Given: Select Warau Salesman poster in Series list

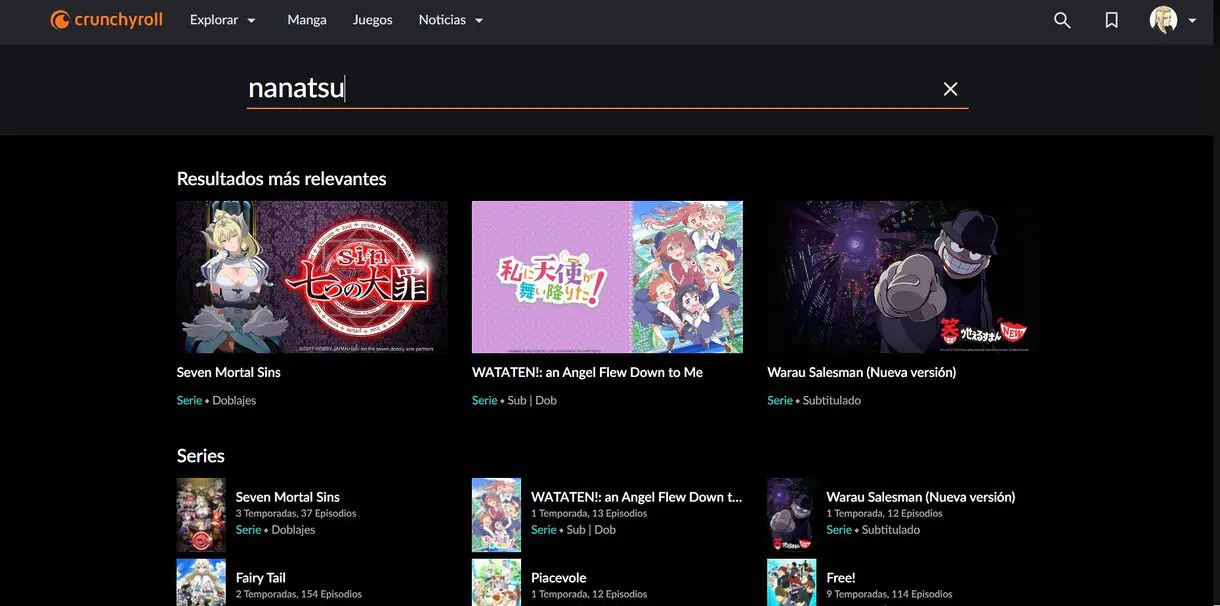Looking at the screenshot, I should click(x=792, y=515).
